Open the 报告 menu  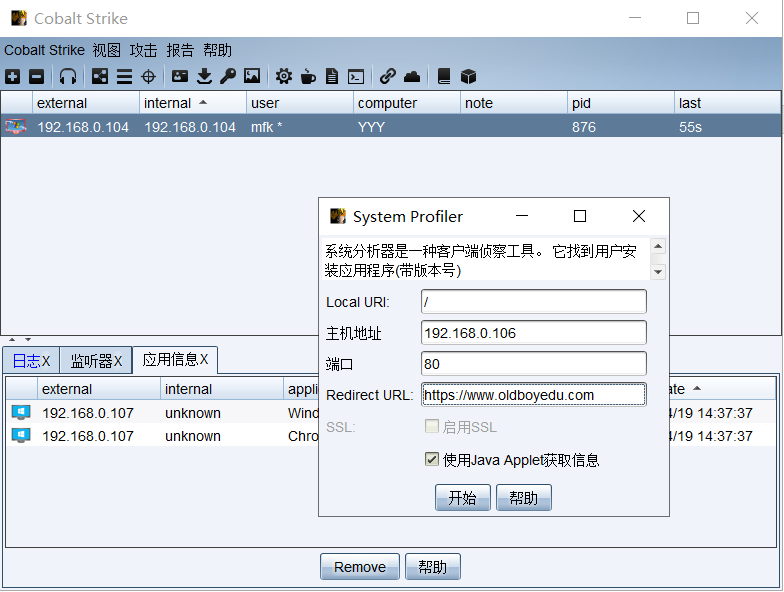[180, 50]
